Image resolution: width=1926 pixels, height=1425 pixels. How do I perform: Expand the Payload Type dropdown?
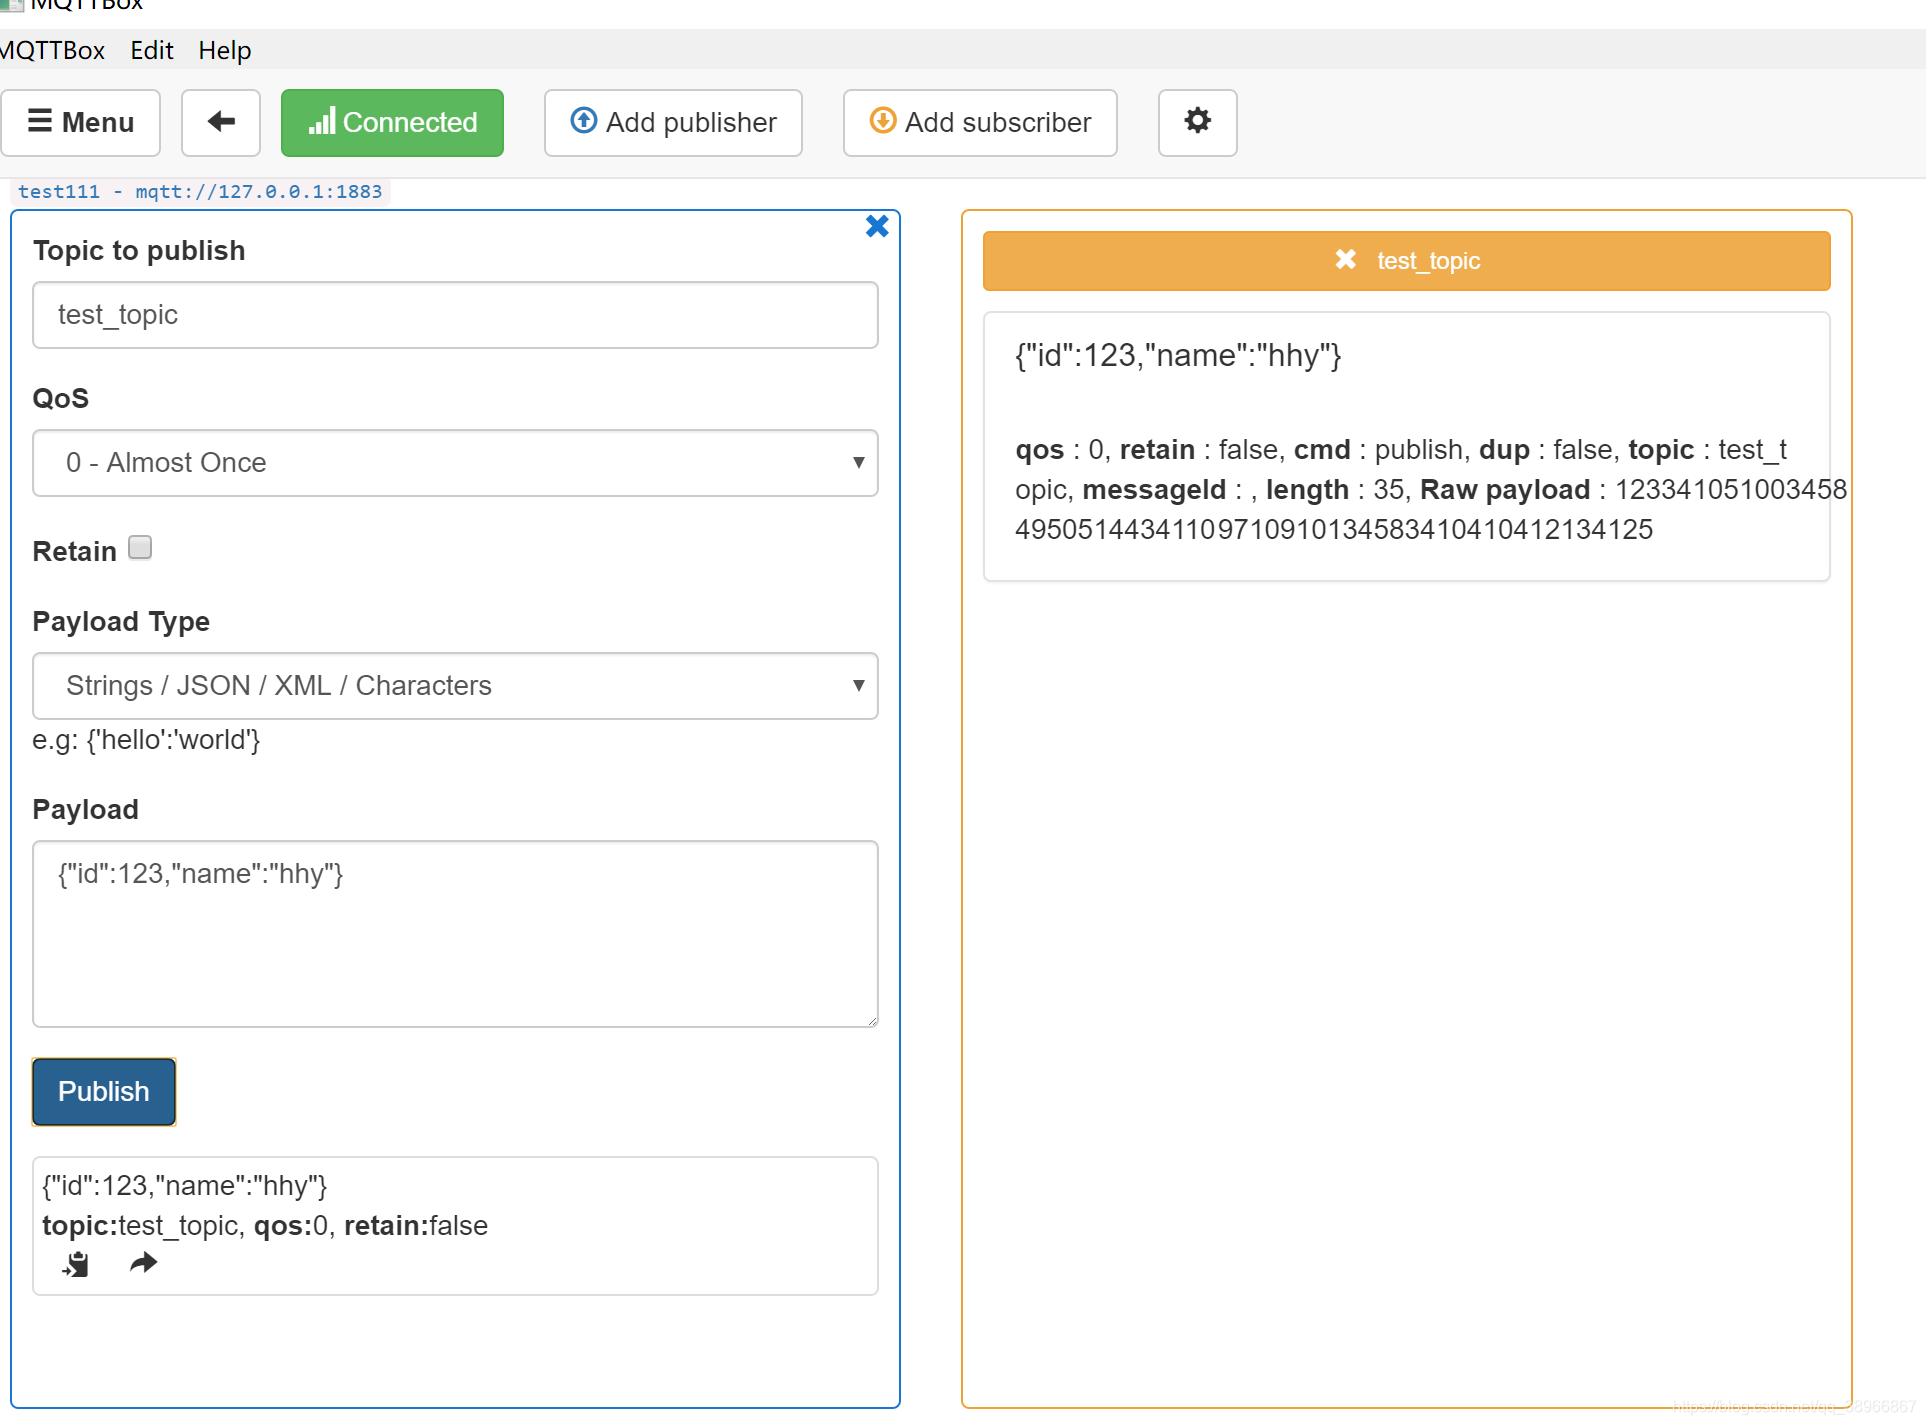[455, 686]
